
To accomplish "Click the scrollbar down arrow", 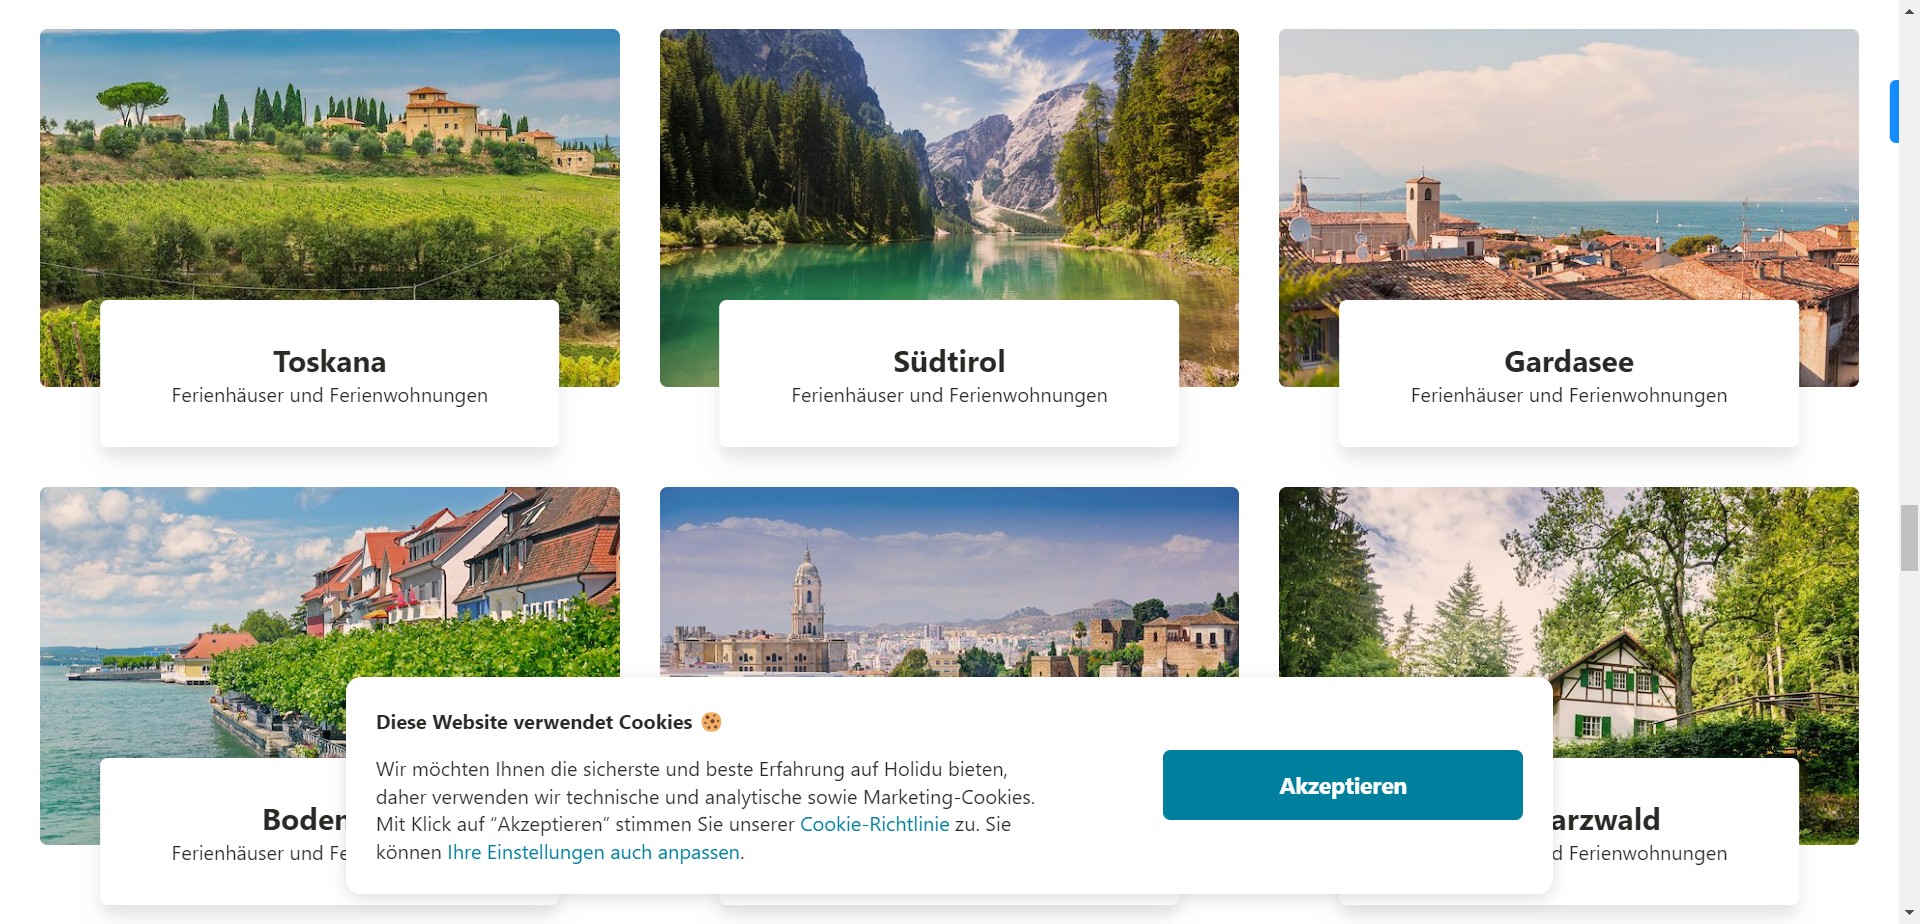I will [x=1909, y=914].
